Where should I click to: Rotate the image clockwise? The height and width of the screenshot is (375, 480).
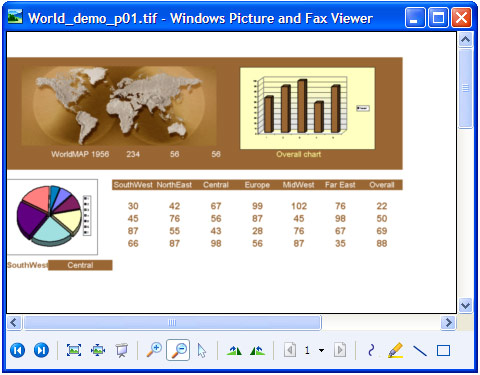point(234,351)
